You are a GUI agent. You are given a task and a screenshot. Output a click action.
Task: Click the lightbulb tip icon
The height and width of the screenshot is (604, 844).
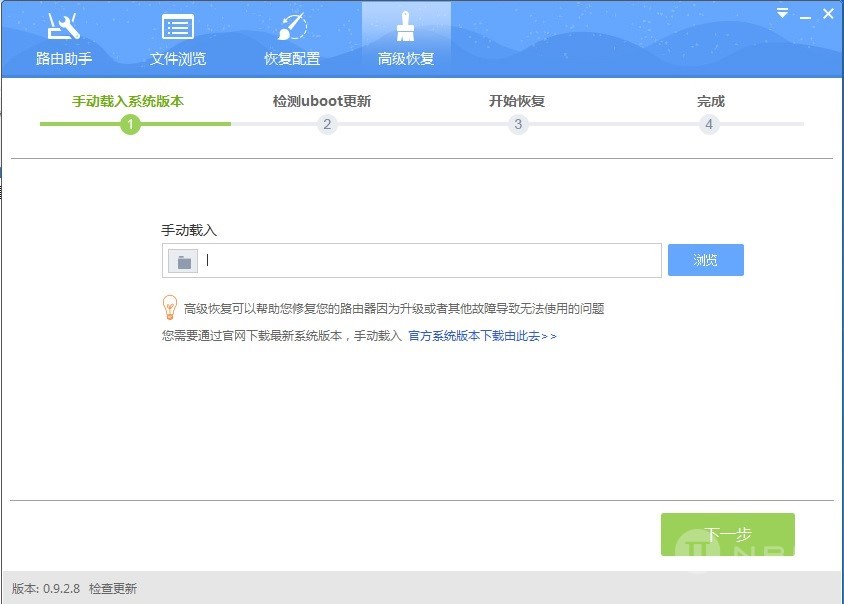[x=170, y=307]
